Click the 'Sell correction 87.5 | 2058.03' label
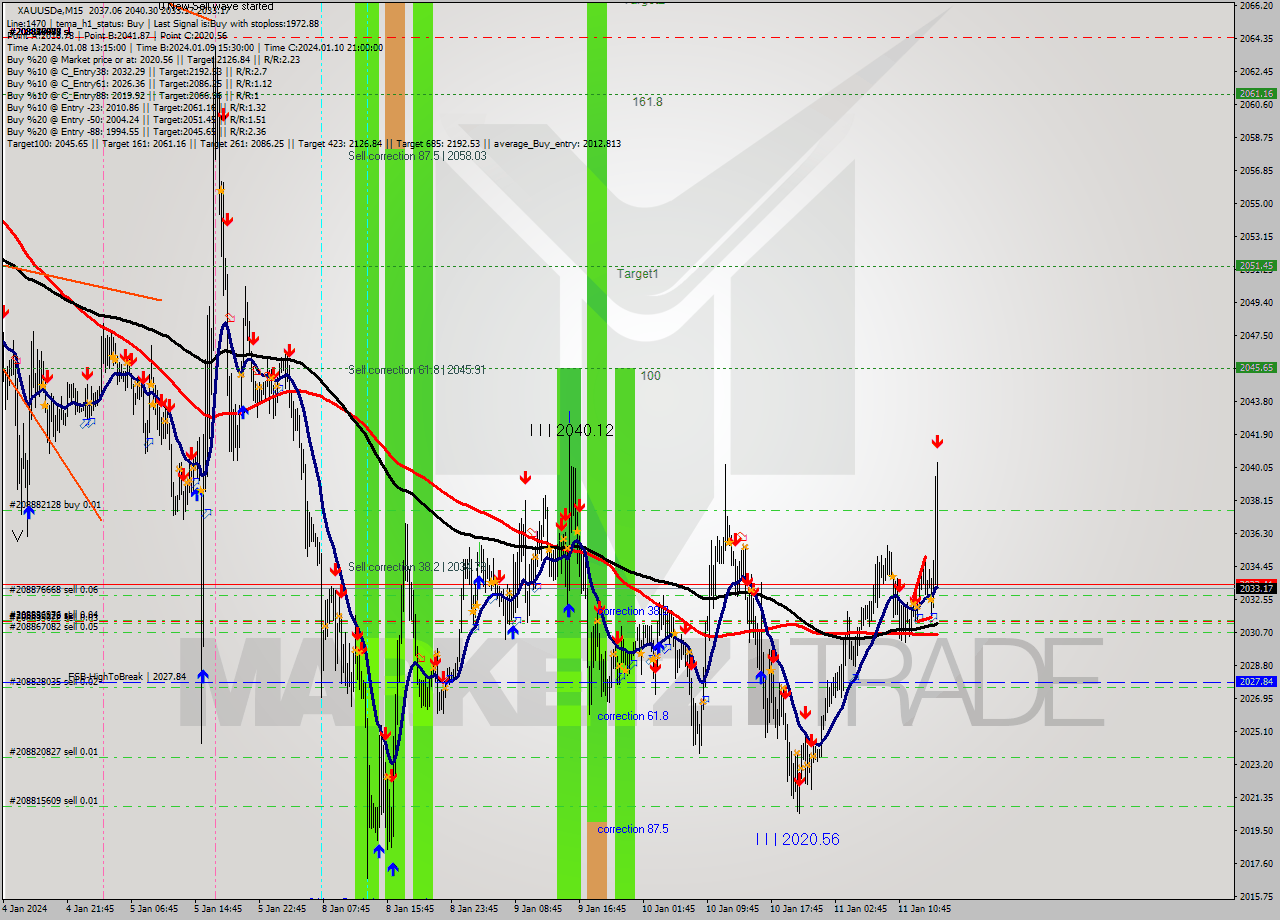Viewport: 1280px width, 920px height. click(417, 156)
